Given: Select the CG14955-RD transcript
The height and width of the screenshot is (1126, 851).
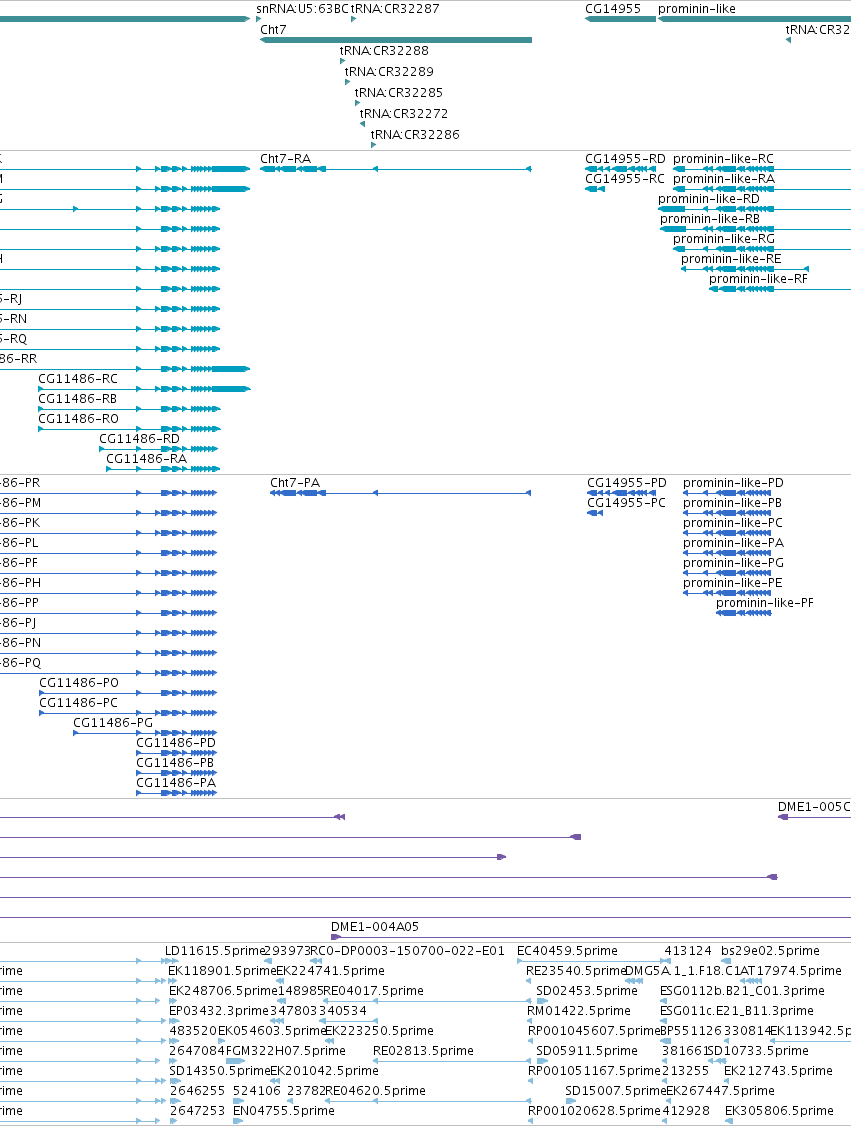Looking at the screenshot, I should 620,169.
